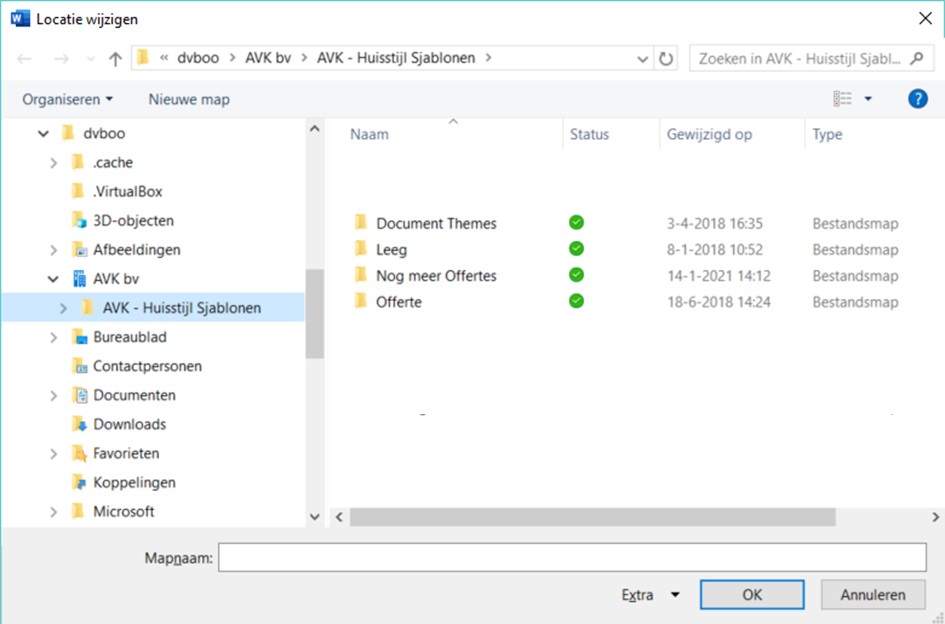Focus the 'Zoeken in AVK' search box
This screenshot has height=624, width=945.
[811, 58]
